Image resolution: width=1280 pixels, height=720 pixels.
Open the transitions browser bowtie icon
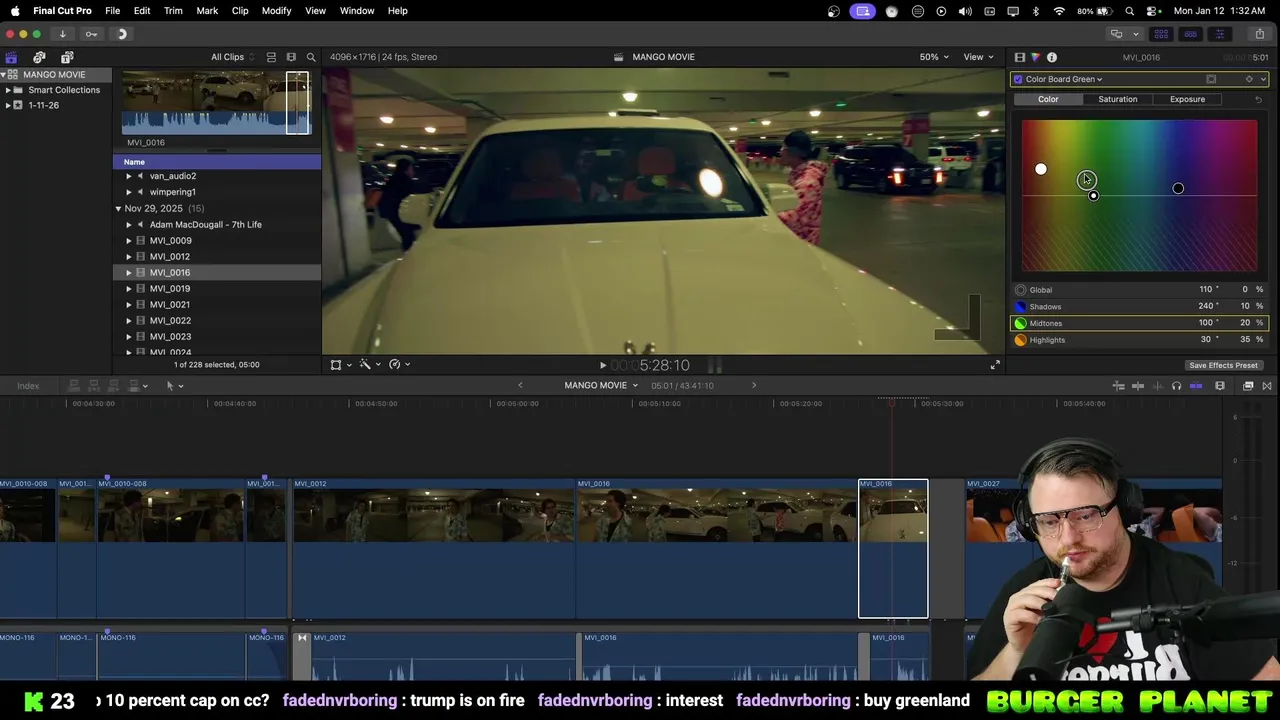[1267, 386]
